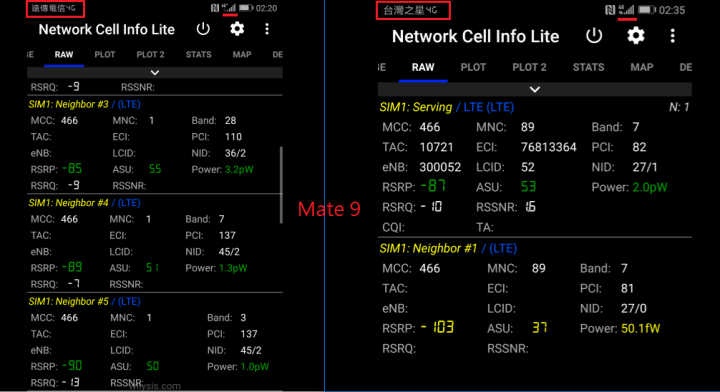Tap Network Cell Info Lite title on right
This screenshot has width=720, height=392.
point(475,36)
